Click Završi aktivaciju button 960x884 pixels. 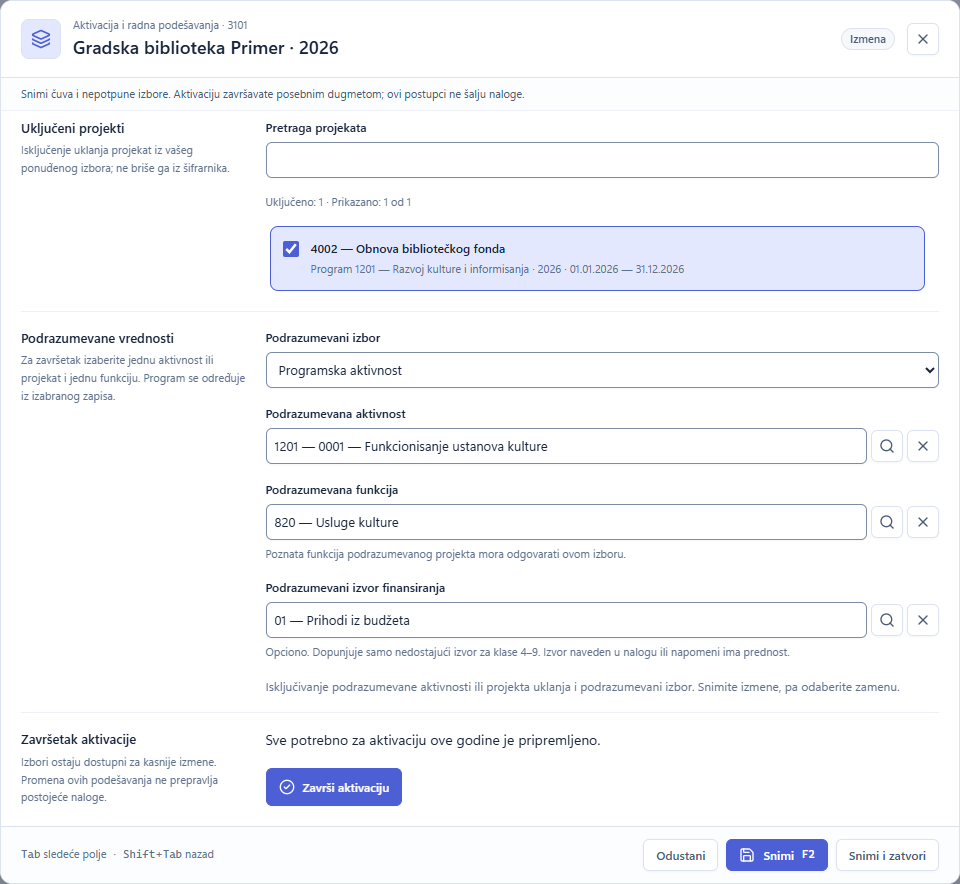(x=334, y=787)
